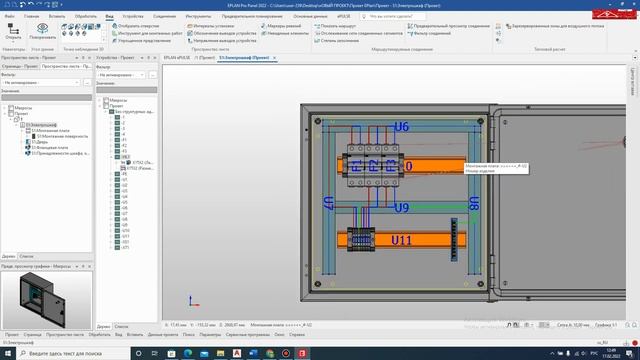
Task: Toggle Отобразить отверстия in the ribbon
Action: pyautogui.click(x=136, y=26)
